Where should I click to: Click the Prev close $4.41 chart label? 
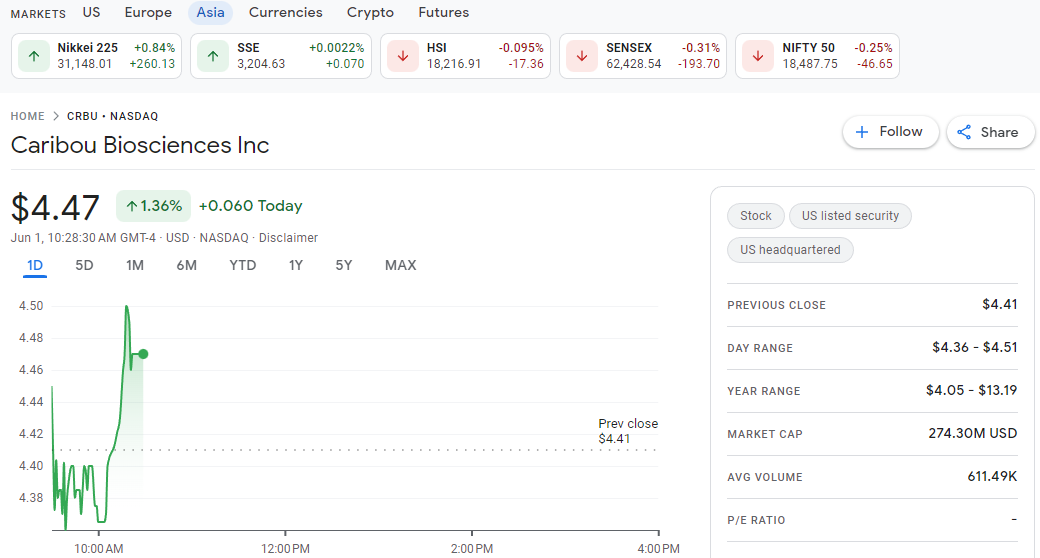(627, 431)
